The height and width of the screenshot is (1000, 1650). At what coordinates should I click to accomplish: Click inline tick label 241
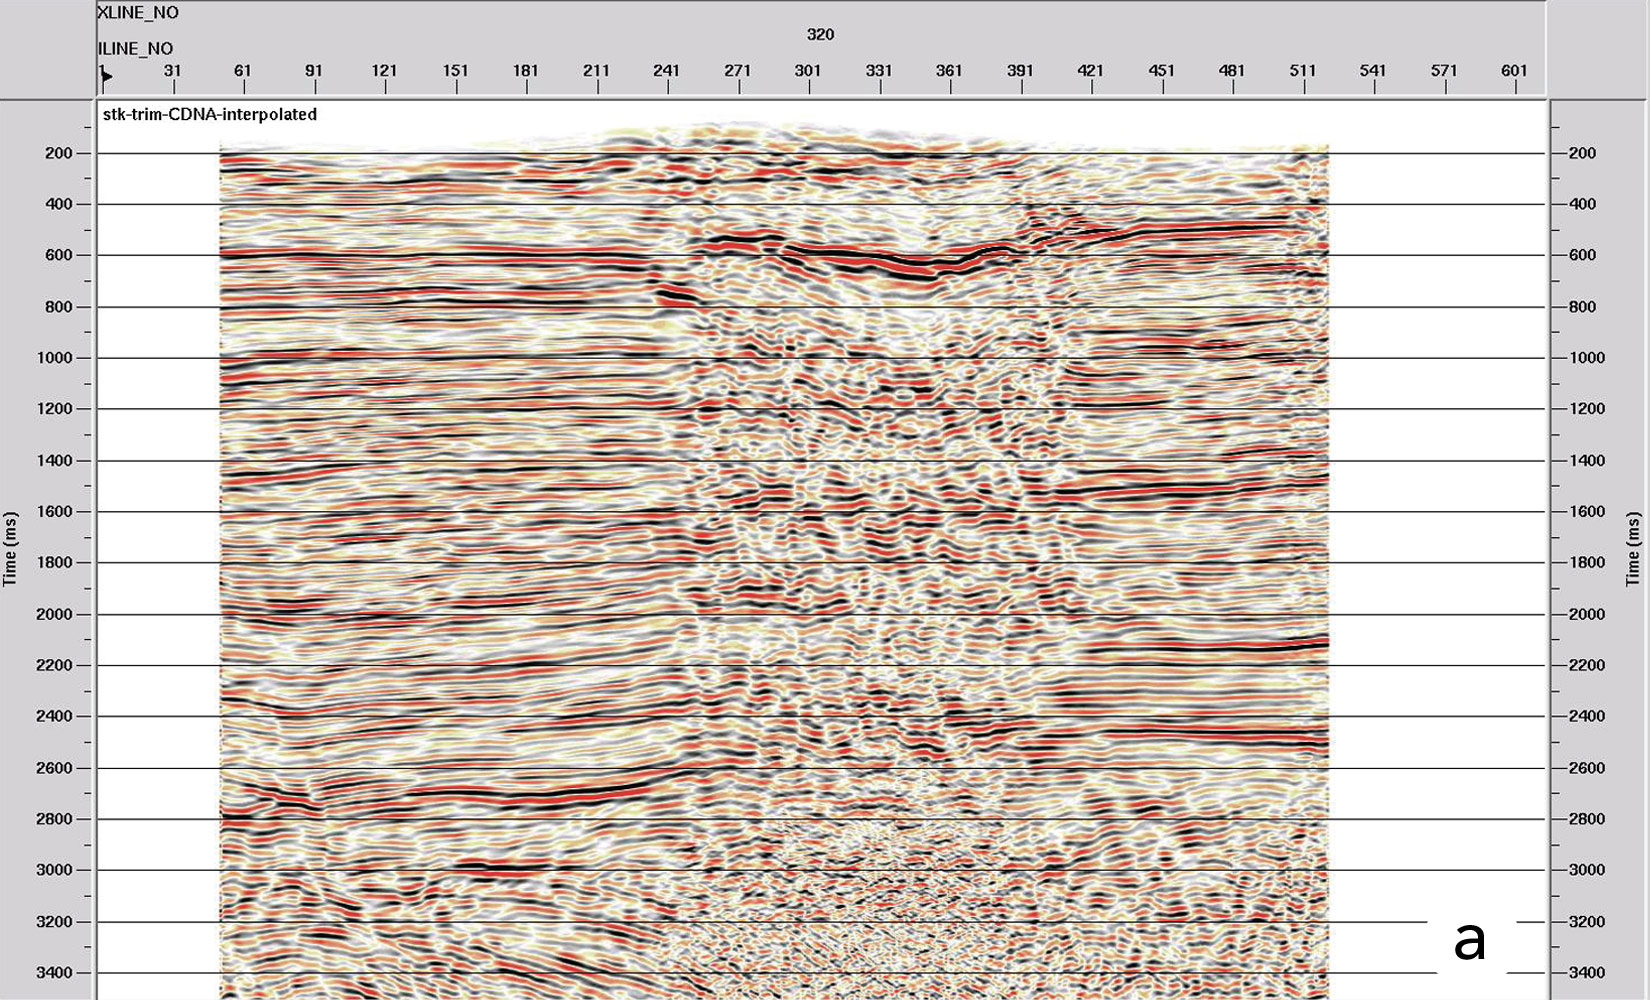pyautogui.click(x=666, y=70)
